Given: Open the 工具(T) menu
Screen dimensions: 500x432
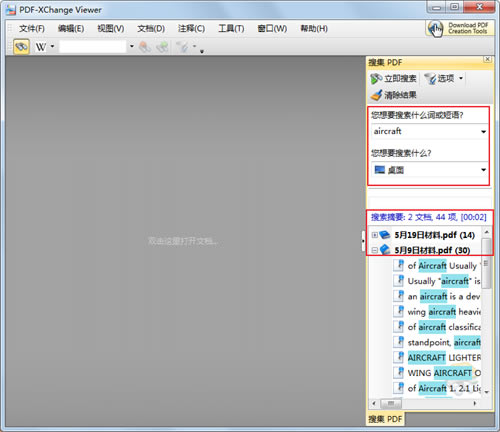Looking at the screenshot, I should 231,29.
